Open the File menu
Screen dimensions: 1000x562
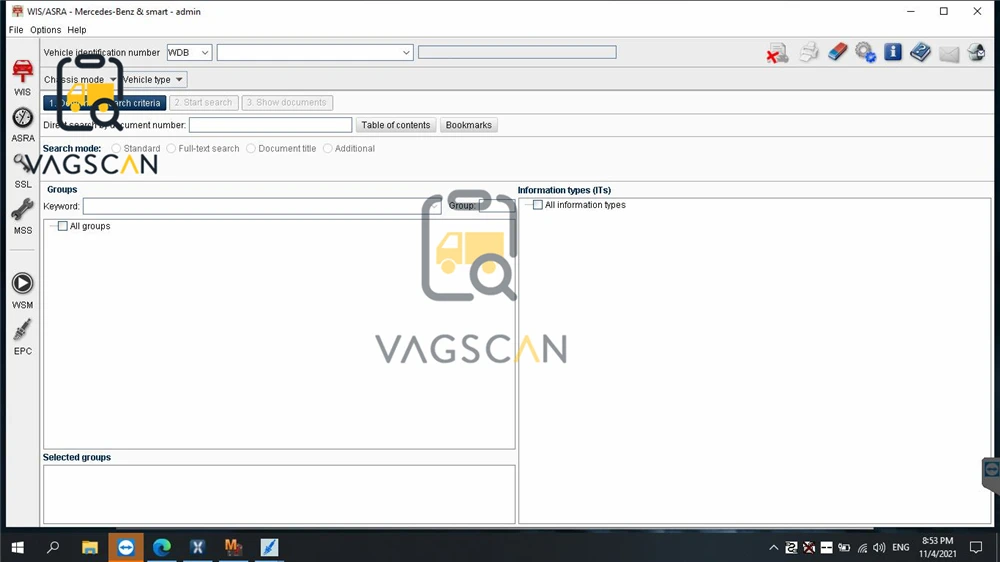click(16, 30)
